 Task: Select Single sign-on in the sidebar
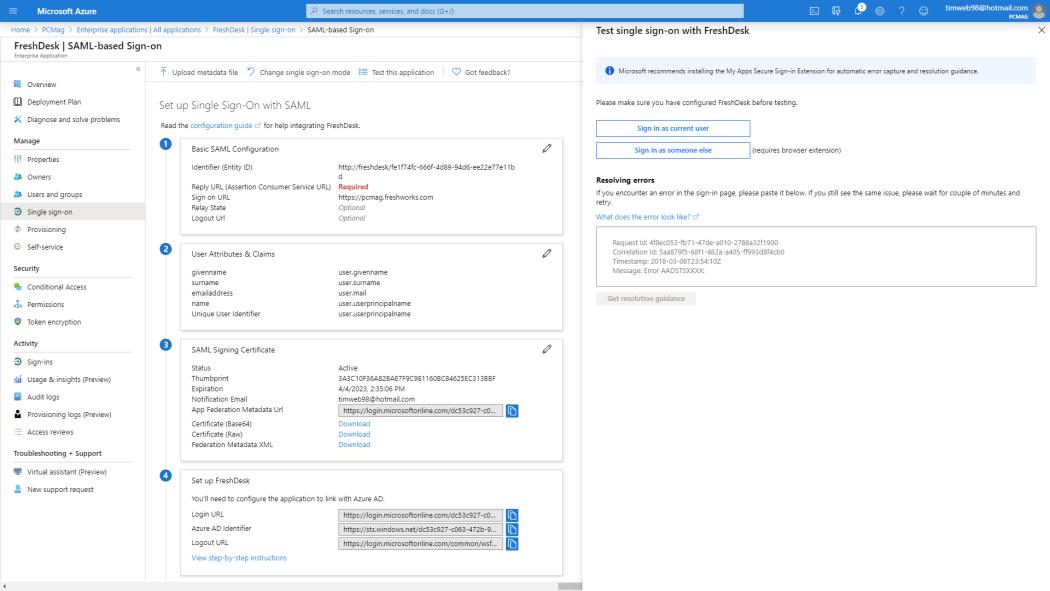[x=72, y=212]
